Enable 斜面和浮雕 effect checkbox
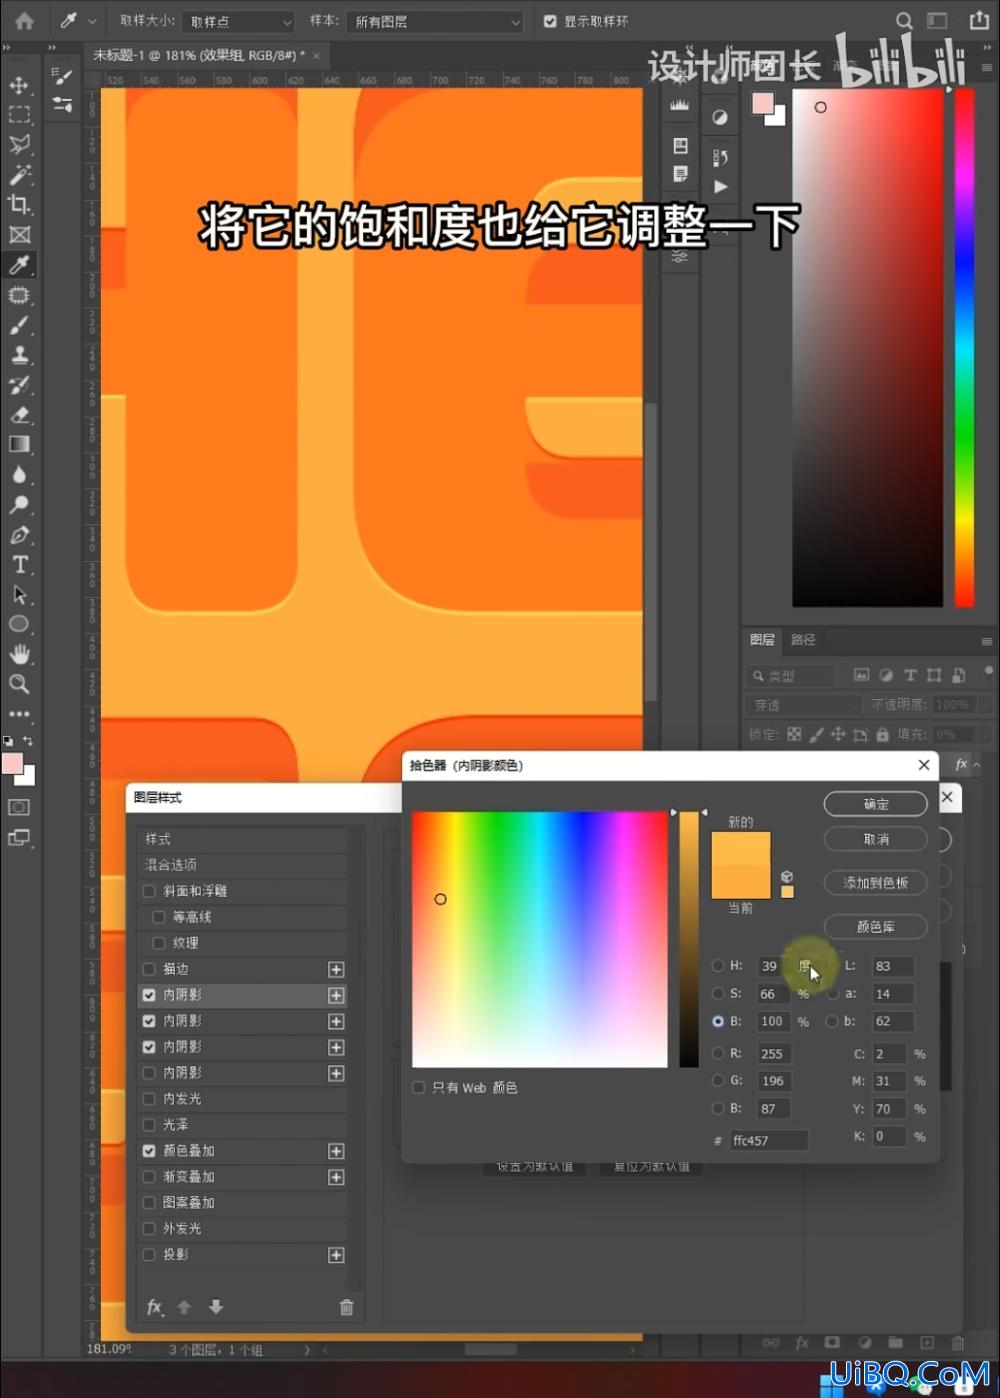This screenshot has width=1000, height=1398. tap(149, 891)
